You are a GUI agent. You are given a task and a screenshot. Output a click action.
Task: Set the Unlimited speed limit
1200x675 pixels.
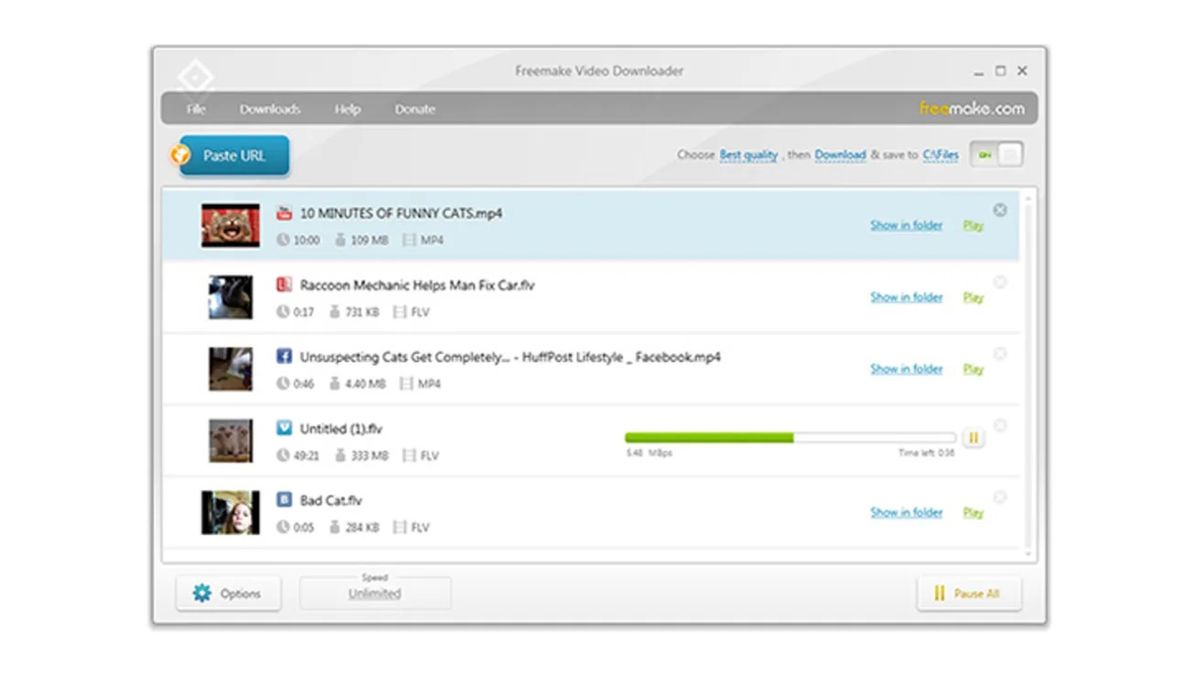pos(375,594)
